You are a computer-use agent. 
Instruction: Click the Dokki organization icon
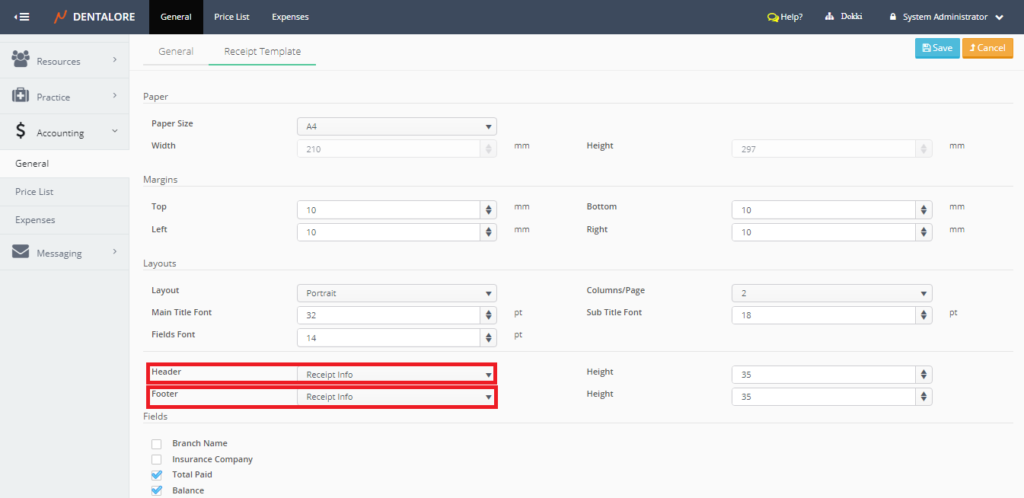pyautogui.click(x=830, y=17)
